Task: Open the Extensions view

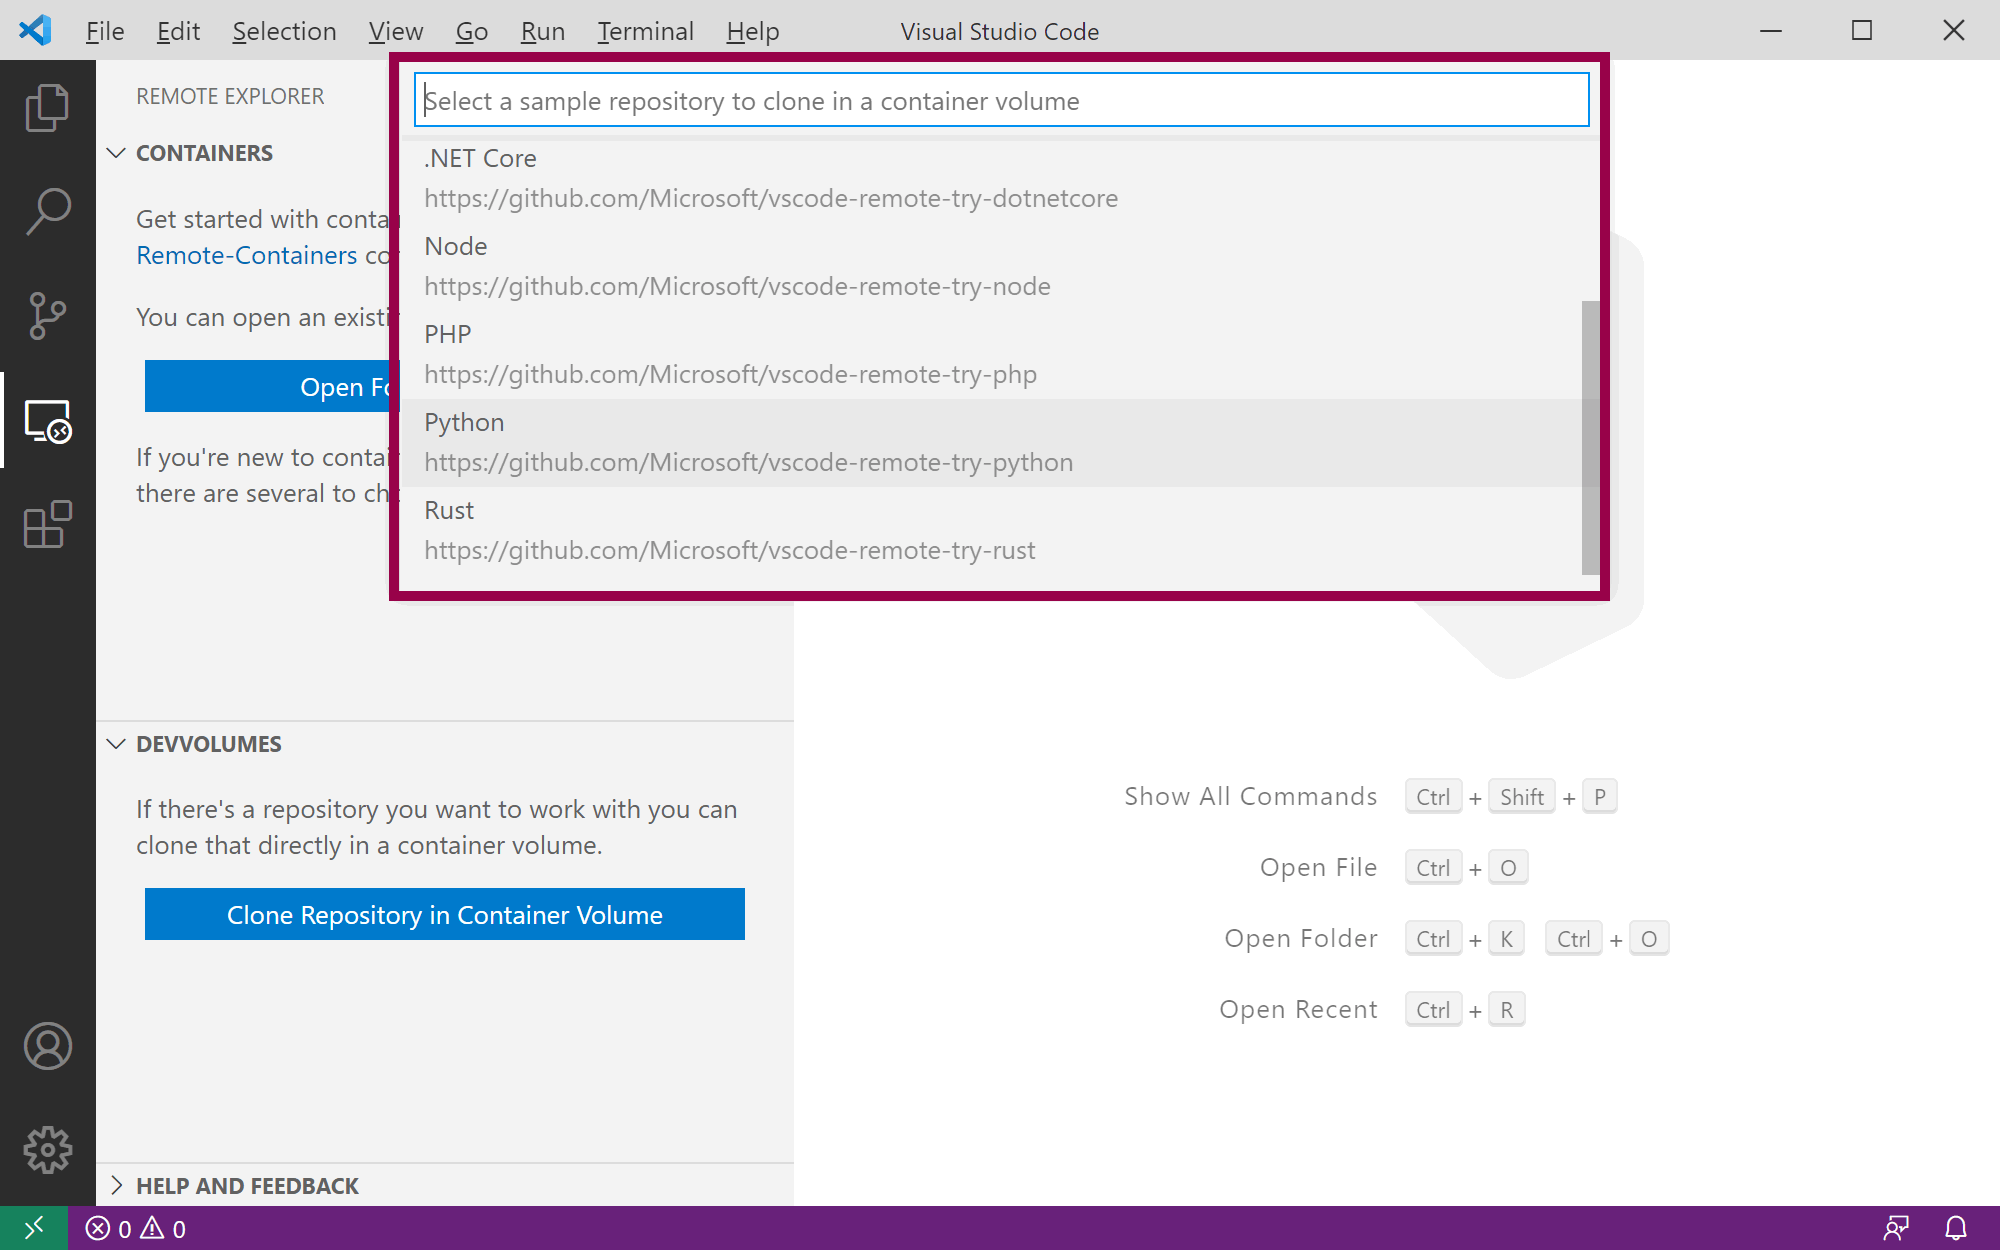Action: (x=47, y=525)
